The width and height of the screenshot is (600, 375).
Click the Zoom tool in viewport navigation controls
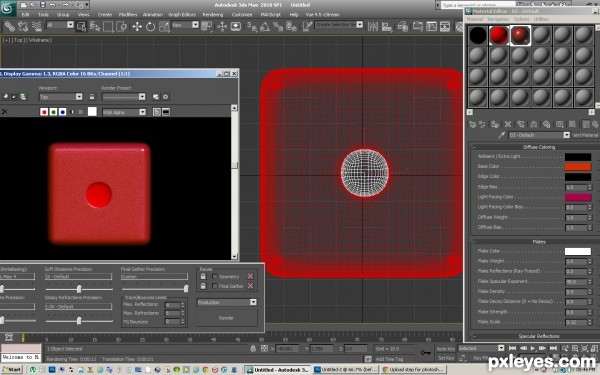[565, 348]
